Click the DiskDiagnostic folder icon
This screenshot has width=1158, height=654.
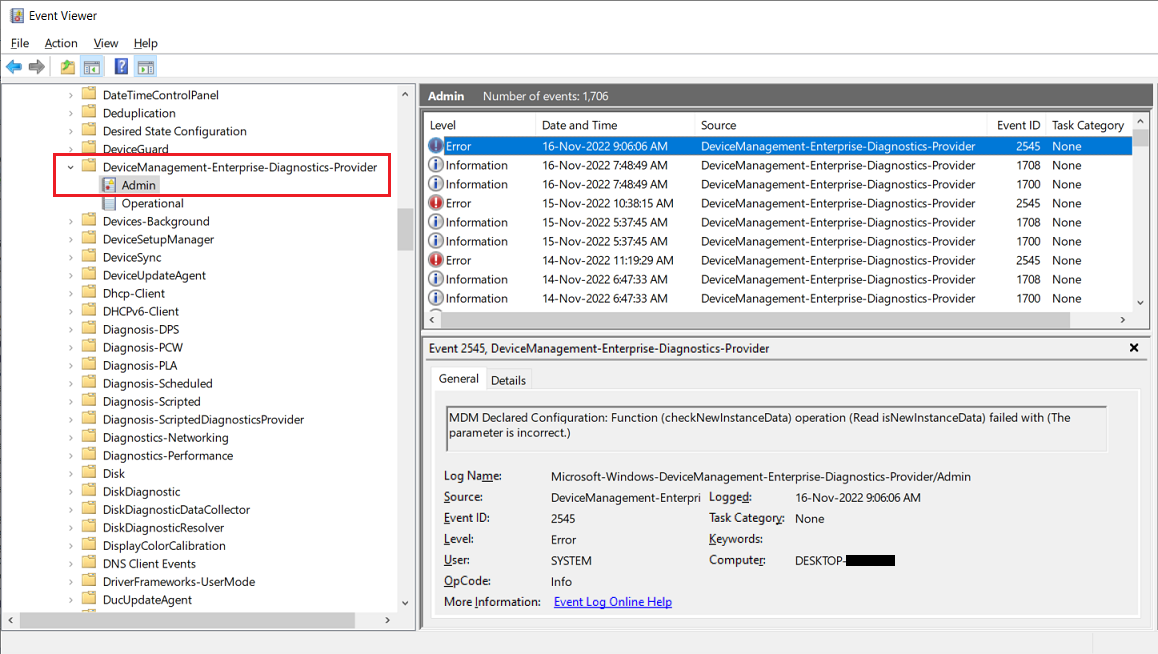[x=88, y=491]
